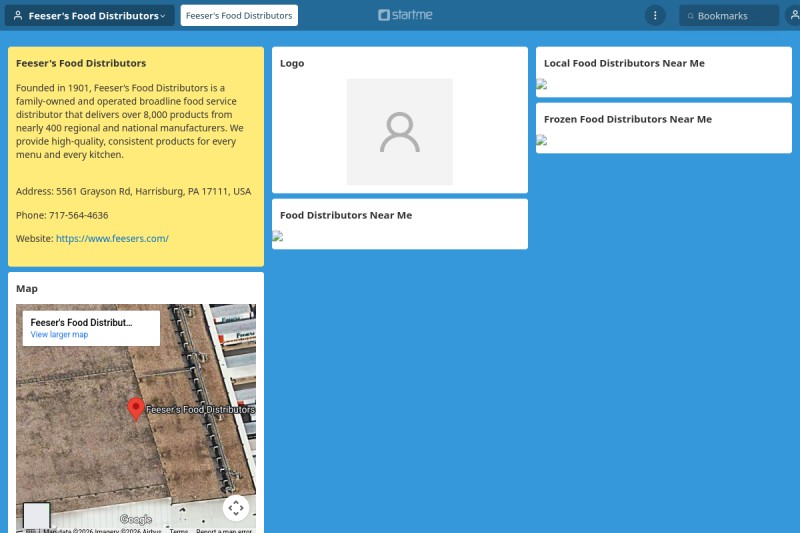Screen dimensions: 800x533
Task: Select the Feeser's Food Distributors page tab
Action: point(239,16)
